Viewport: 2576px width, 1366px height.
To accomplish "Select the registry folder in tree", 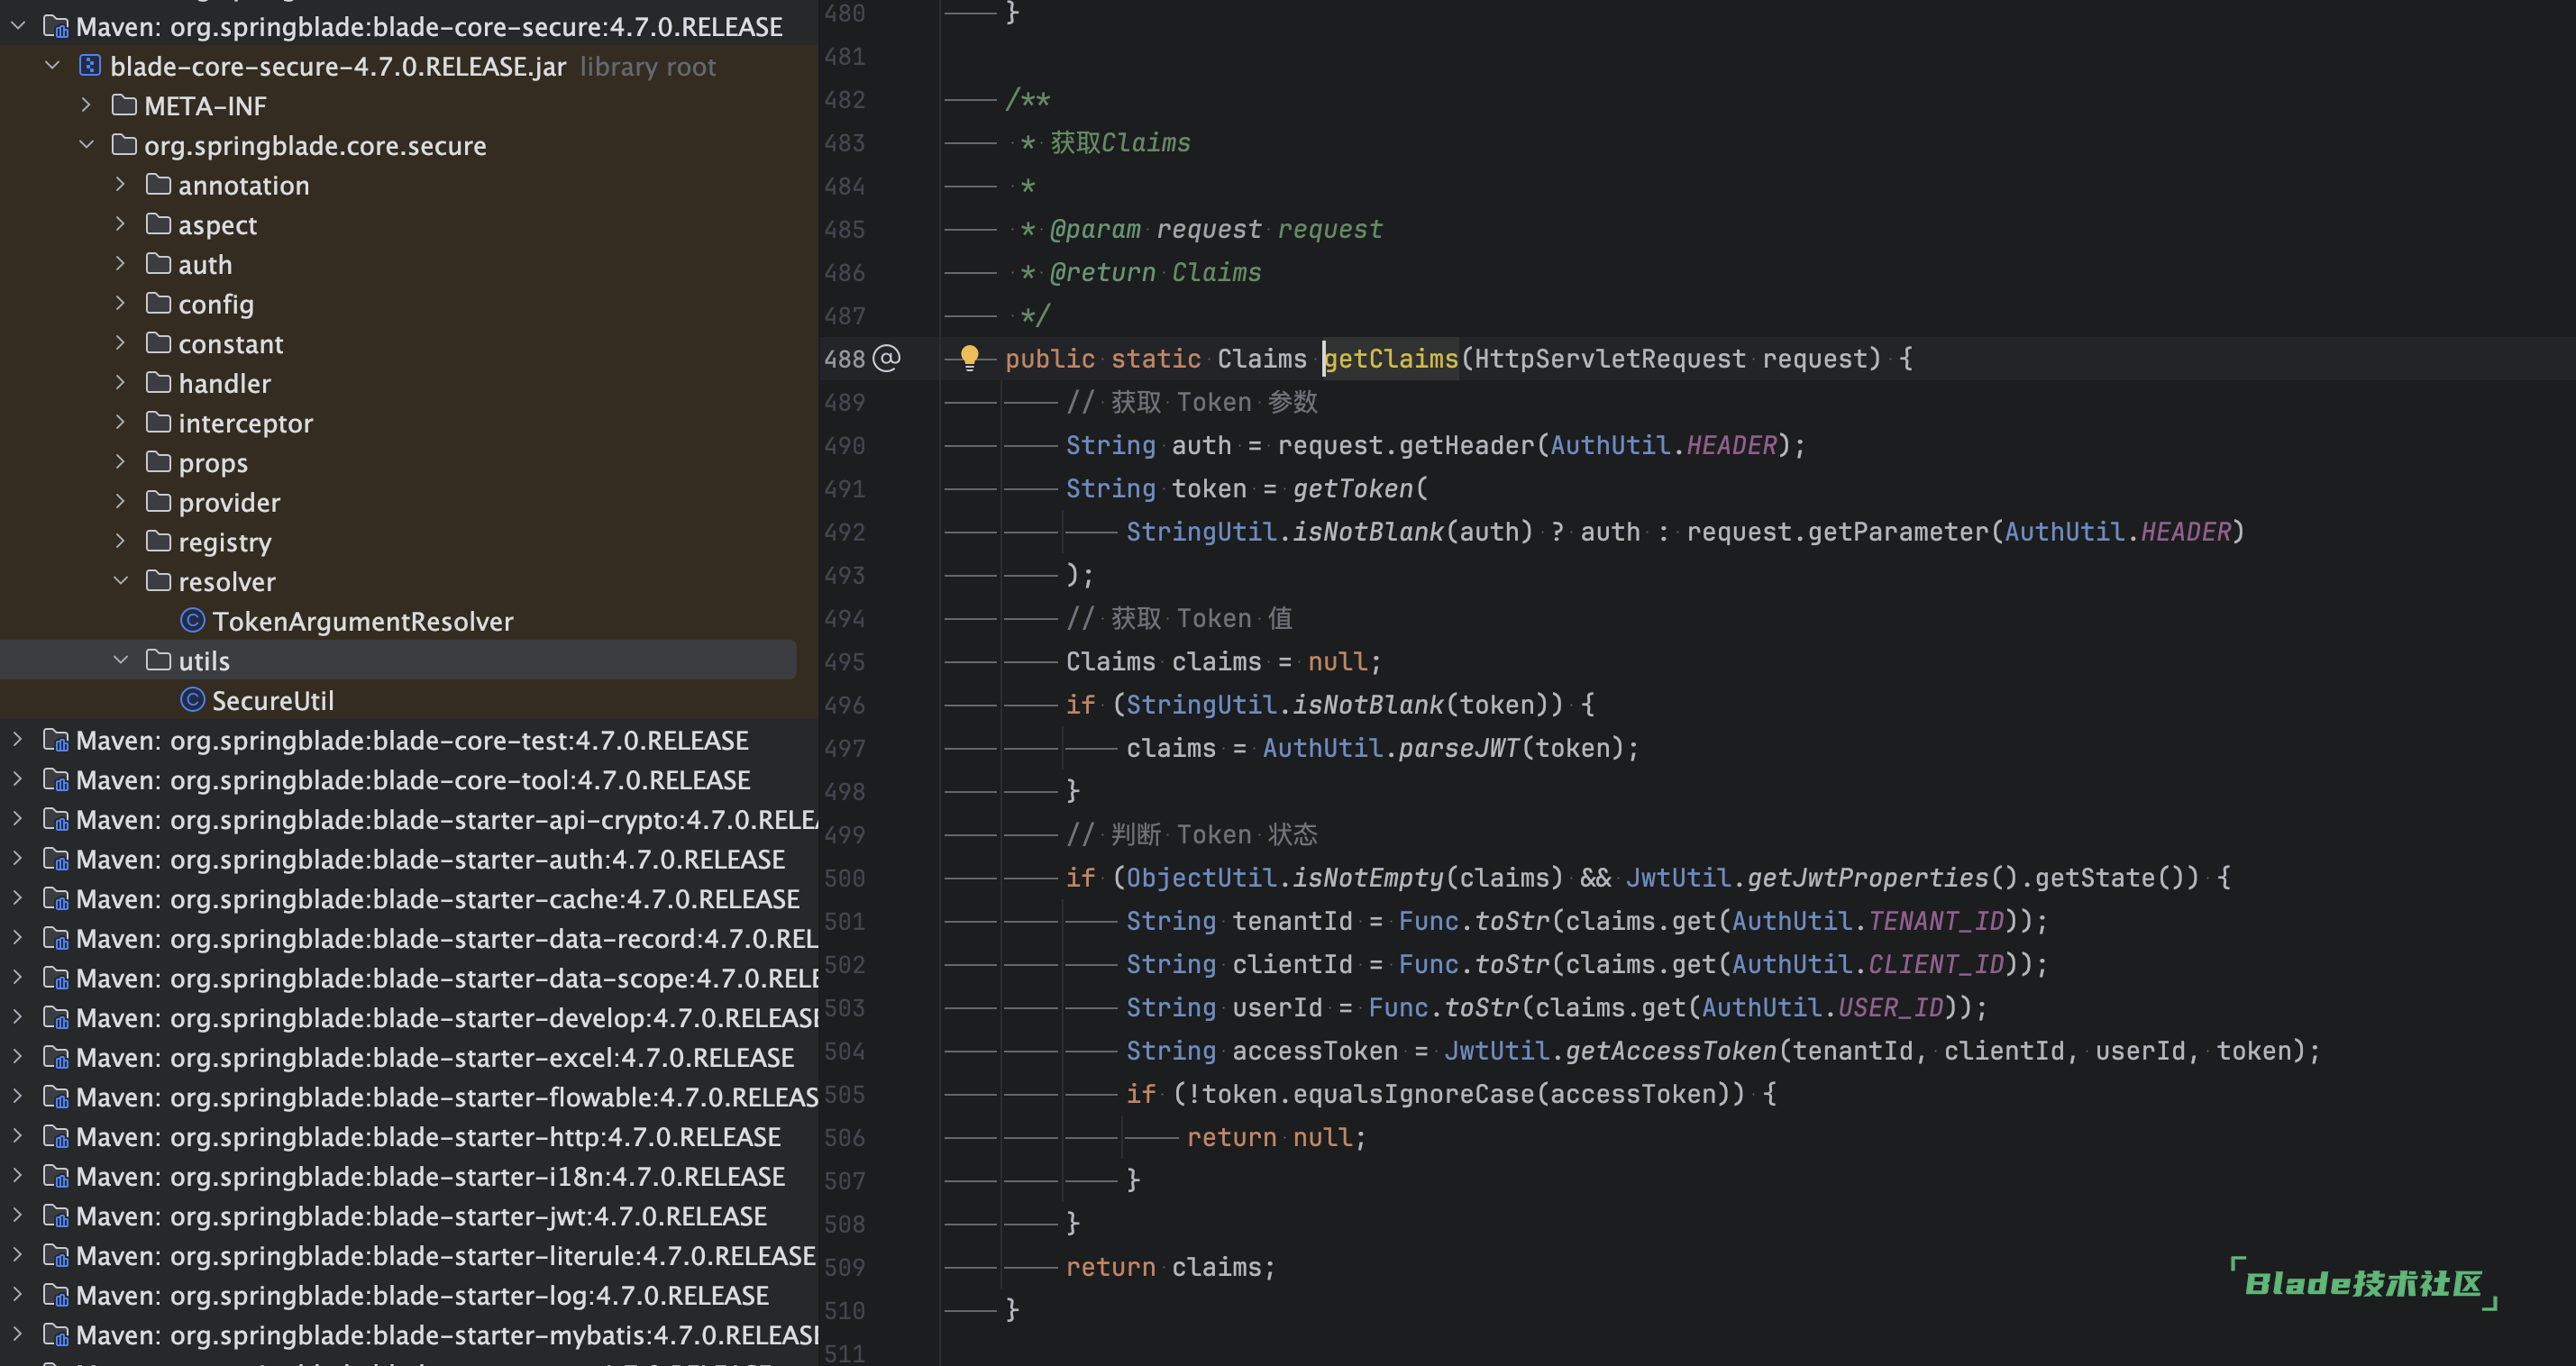I will pos(224,542).
